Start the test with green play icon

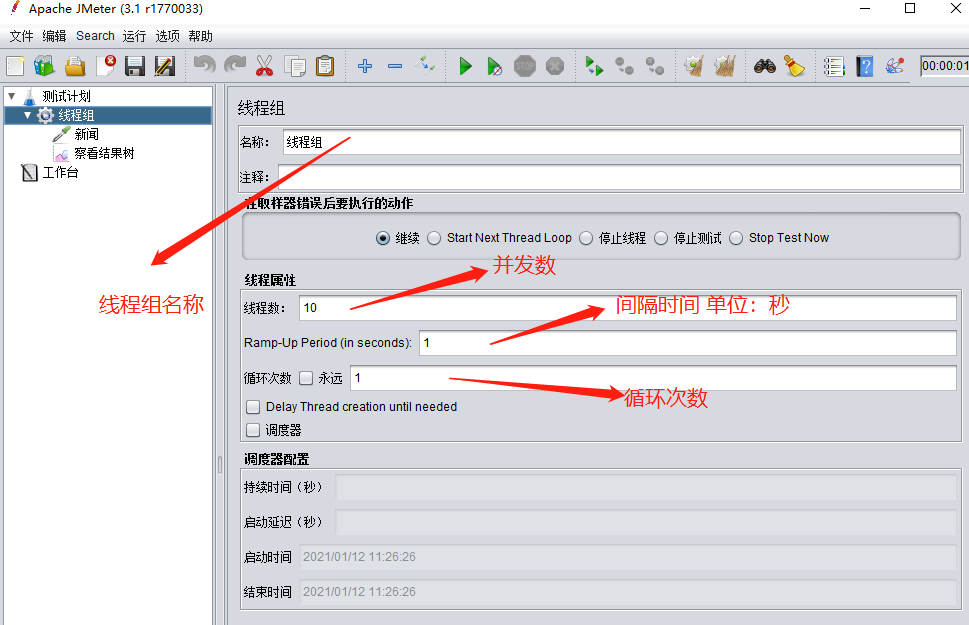pyautogui.click(x=465, y=66)
